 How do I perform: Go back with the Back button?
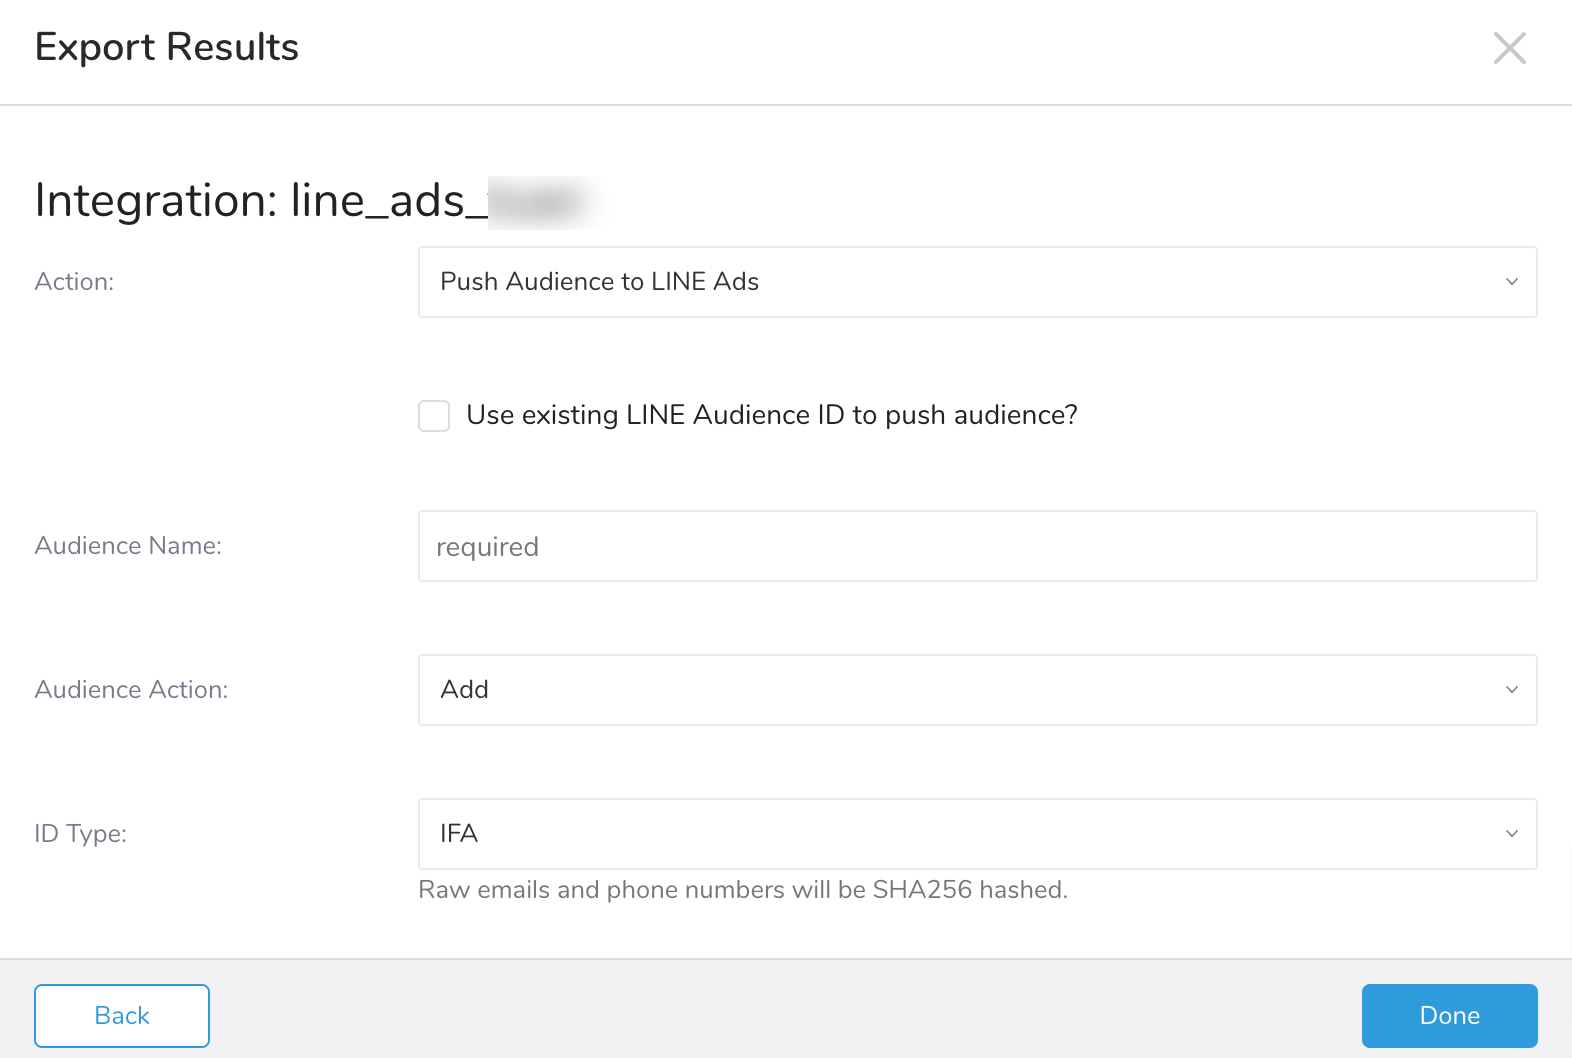click(122, 1016)
